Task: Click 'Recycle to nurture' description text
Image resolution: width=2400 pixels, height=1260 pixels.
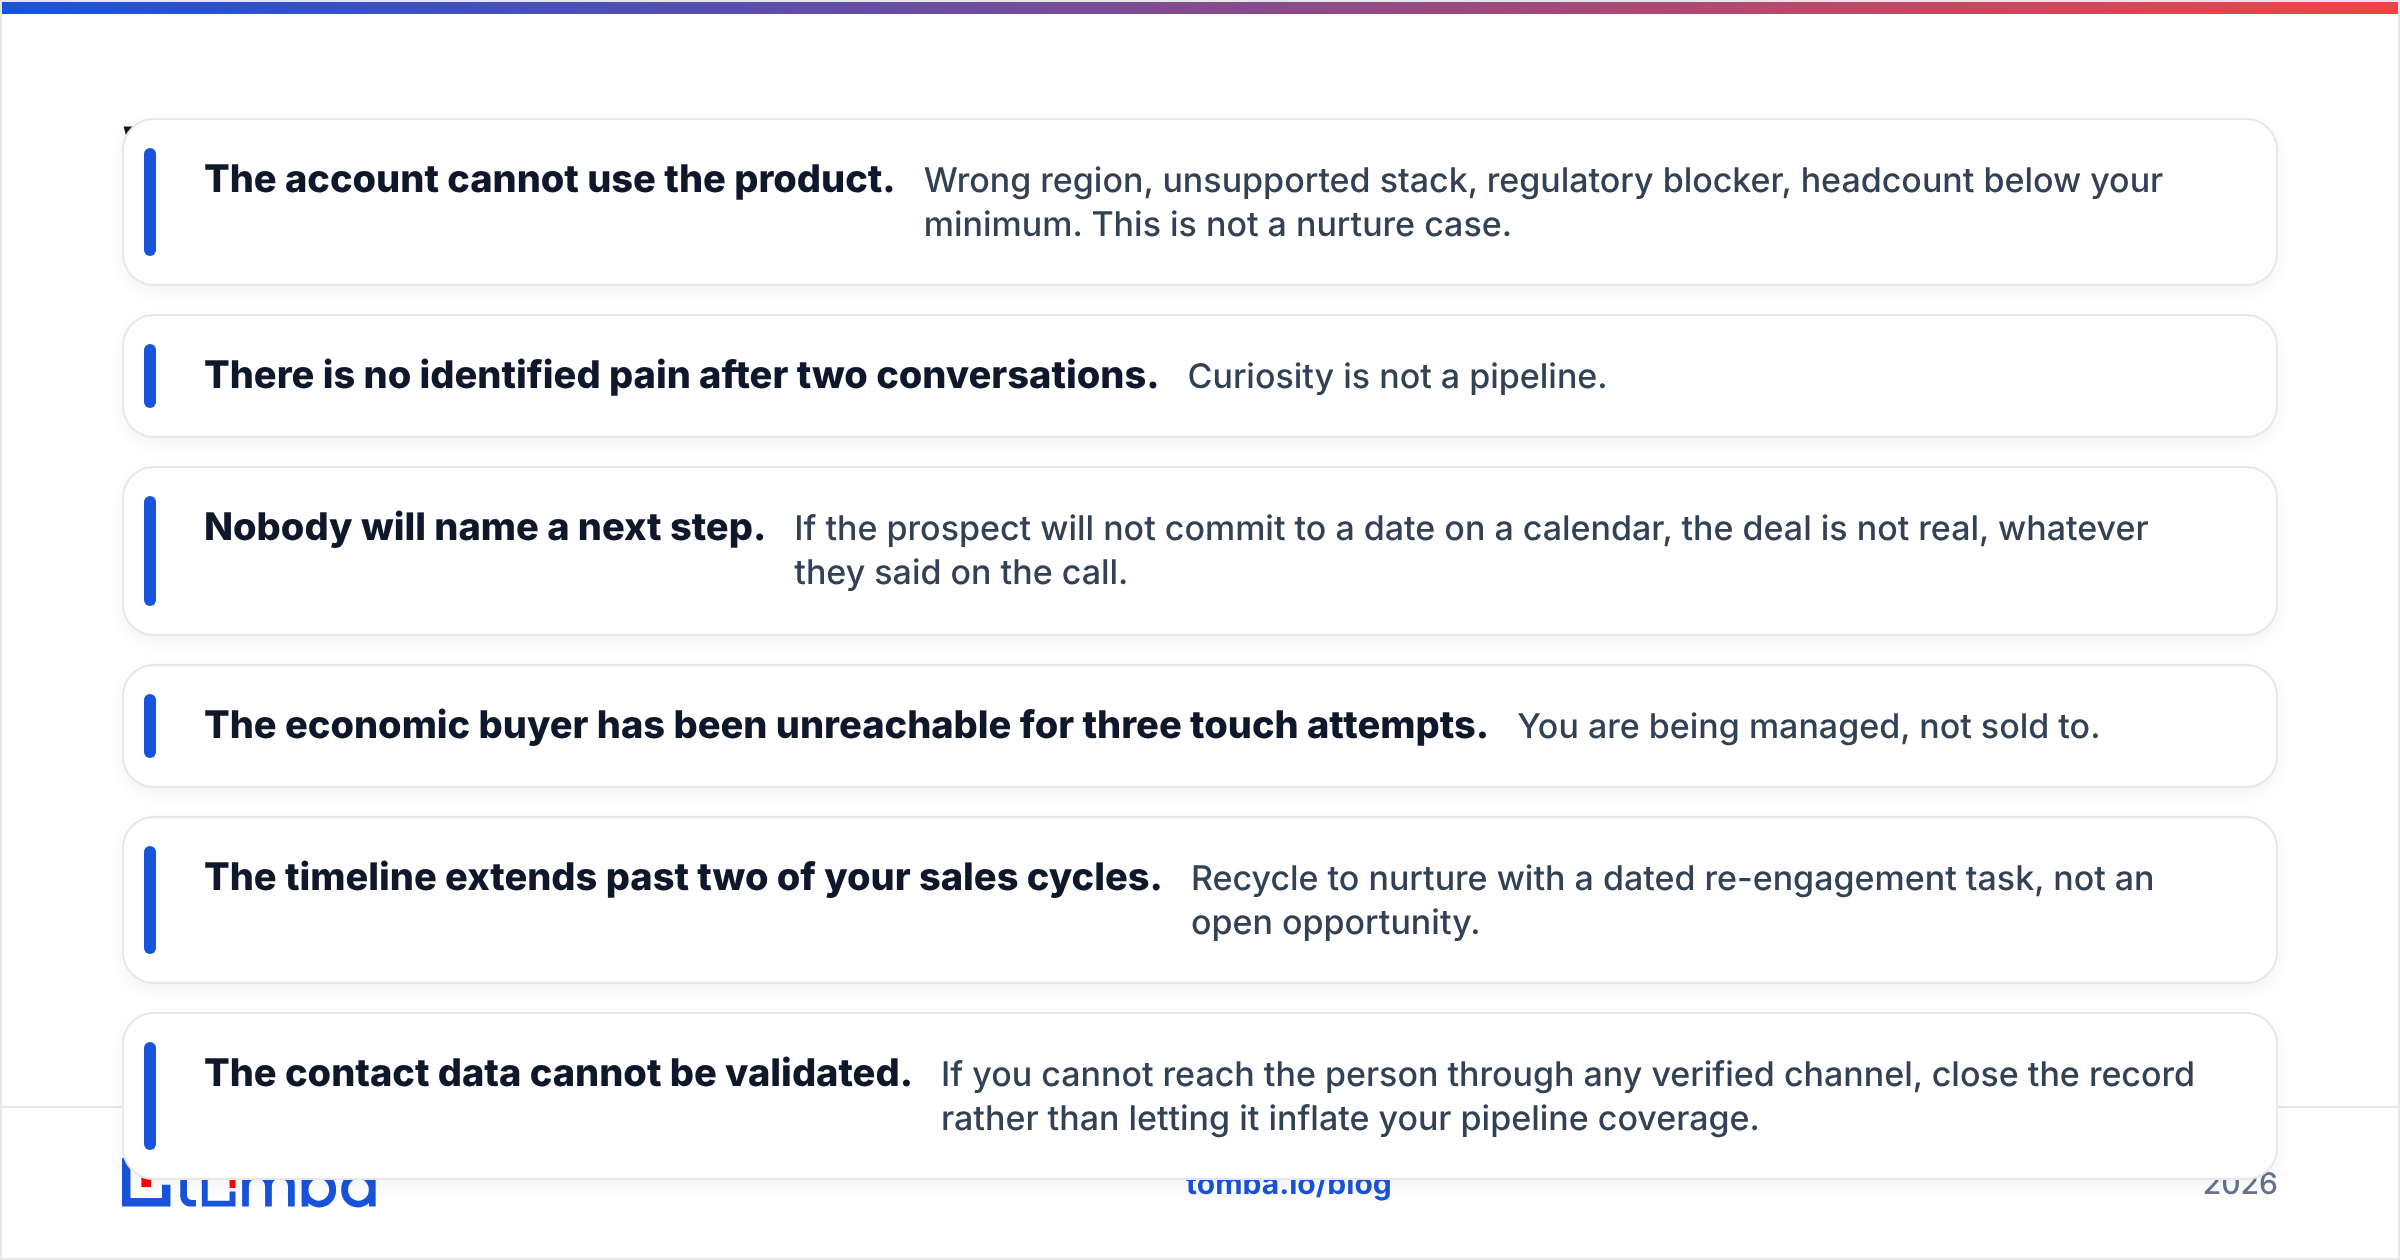Action: (1672, 900)
